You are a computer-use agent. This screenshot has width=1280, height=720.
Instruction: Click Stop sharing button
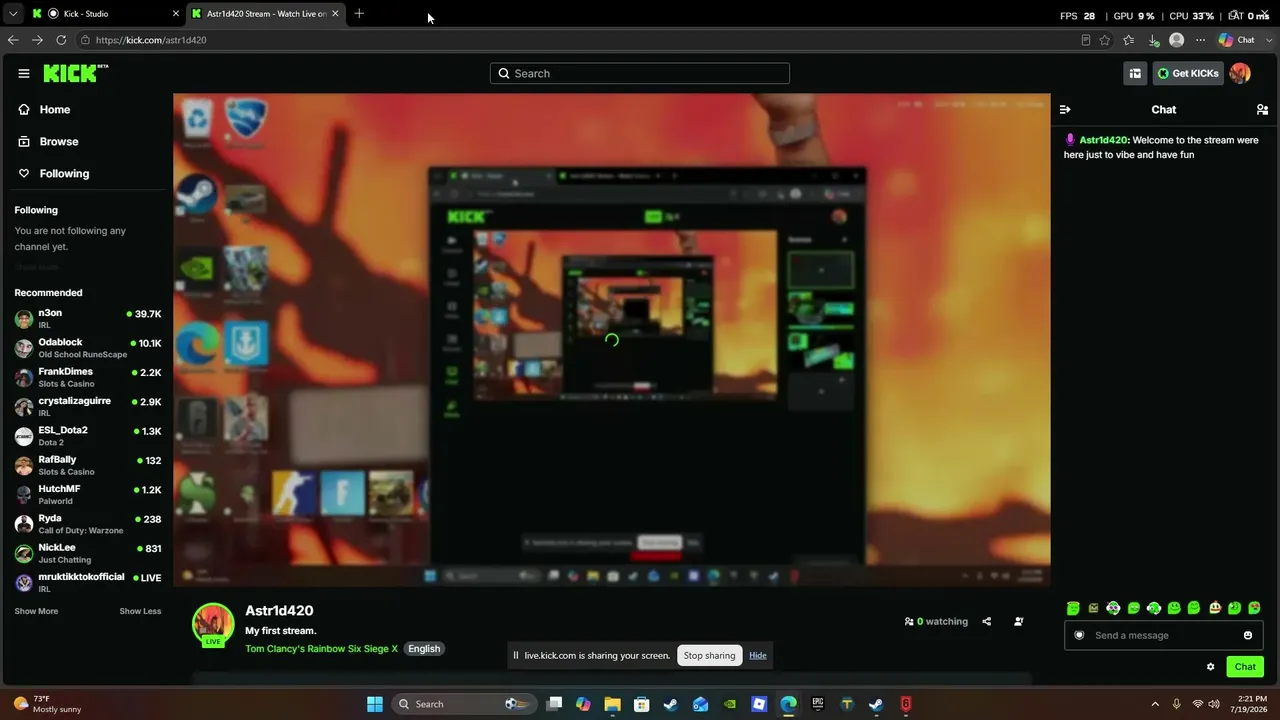point(709,656)
